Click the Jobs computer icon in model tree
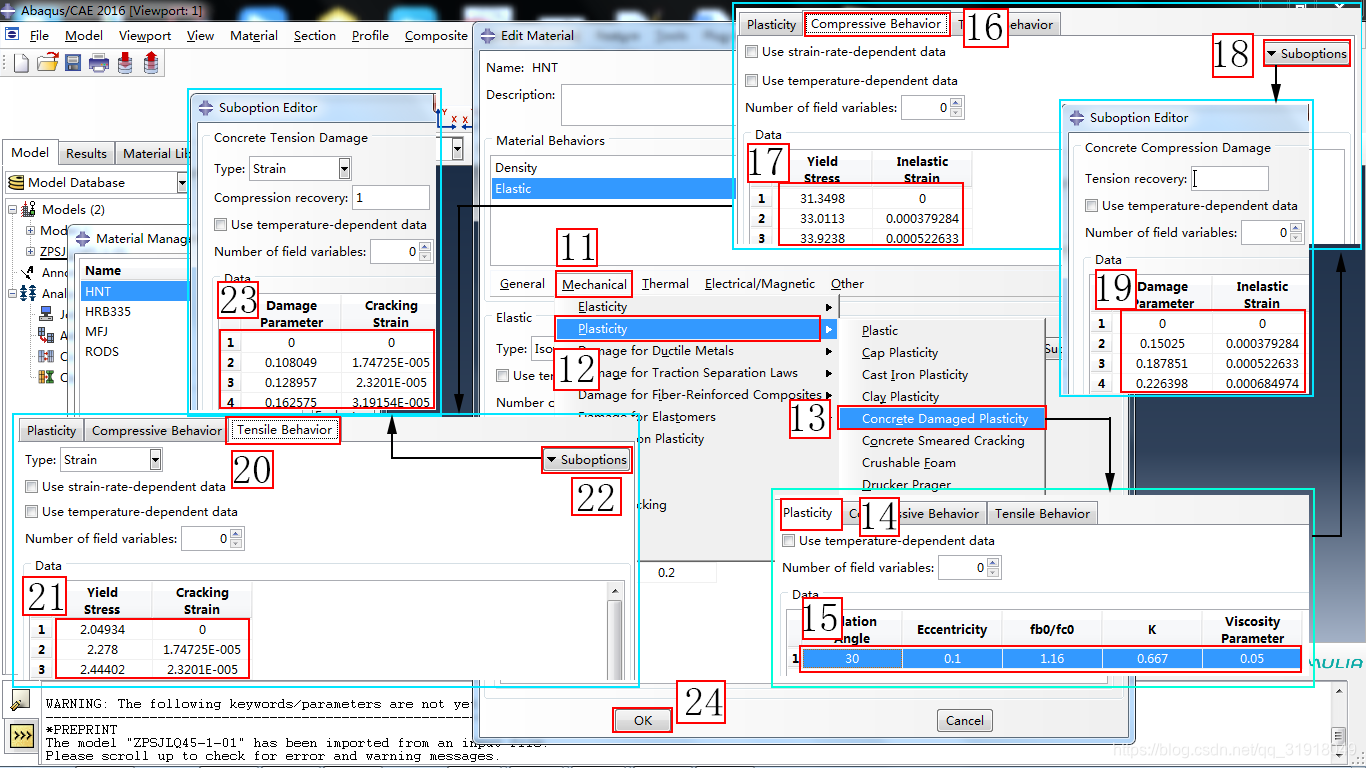 (46, 313)
